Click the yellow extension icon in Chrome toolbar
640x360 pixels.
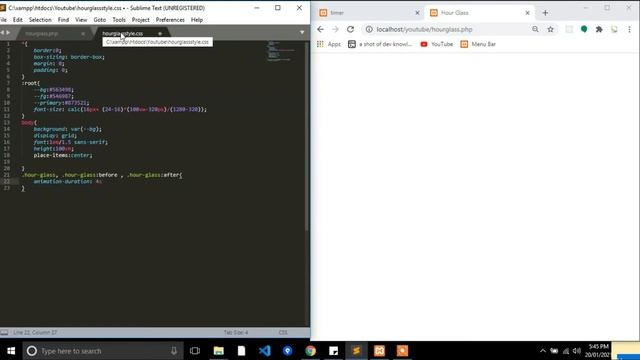coord(614,29)
